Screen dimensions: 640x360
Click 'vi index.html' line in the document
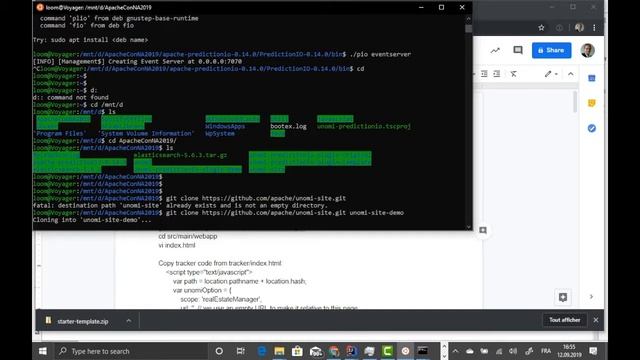177,245
